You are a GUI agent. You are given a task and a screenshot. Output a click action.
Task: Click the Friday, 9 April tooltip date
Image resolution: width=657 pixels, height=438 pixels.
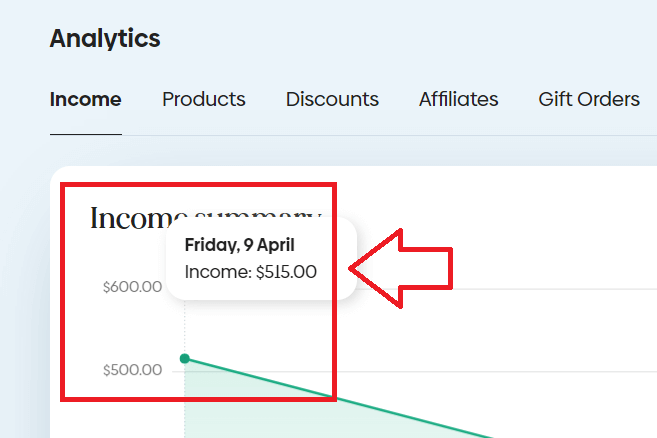pyautogui.click(x=239, y=245)
